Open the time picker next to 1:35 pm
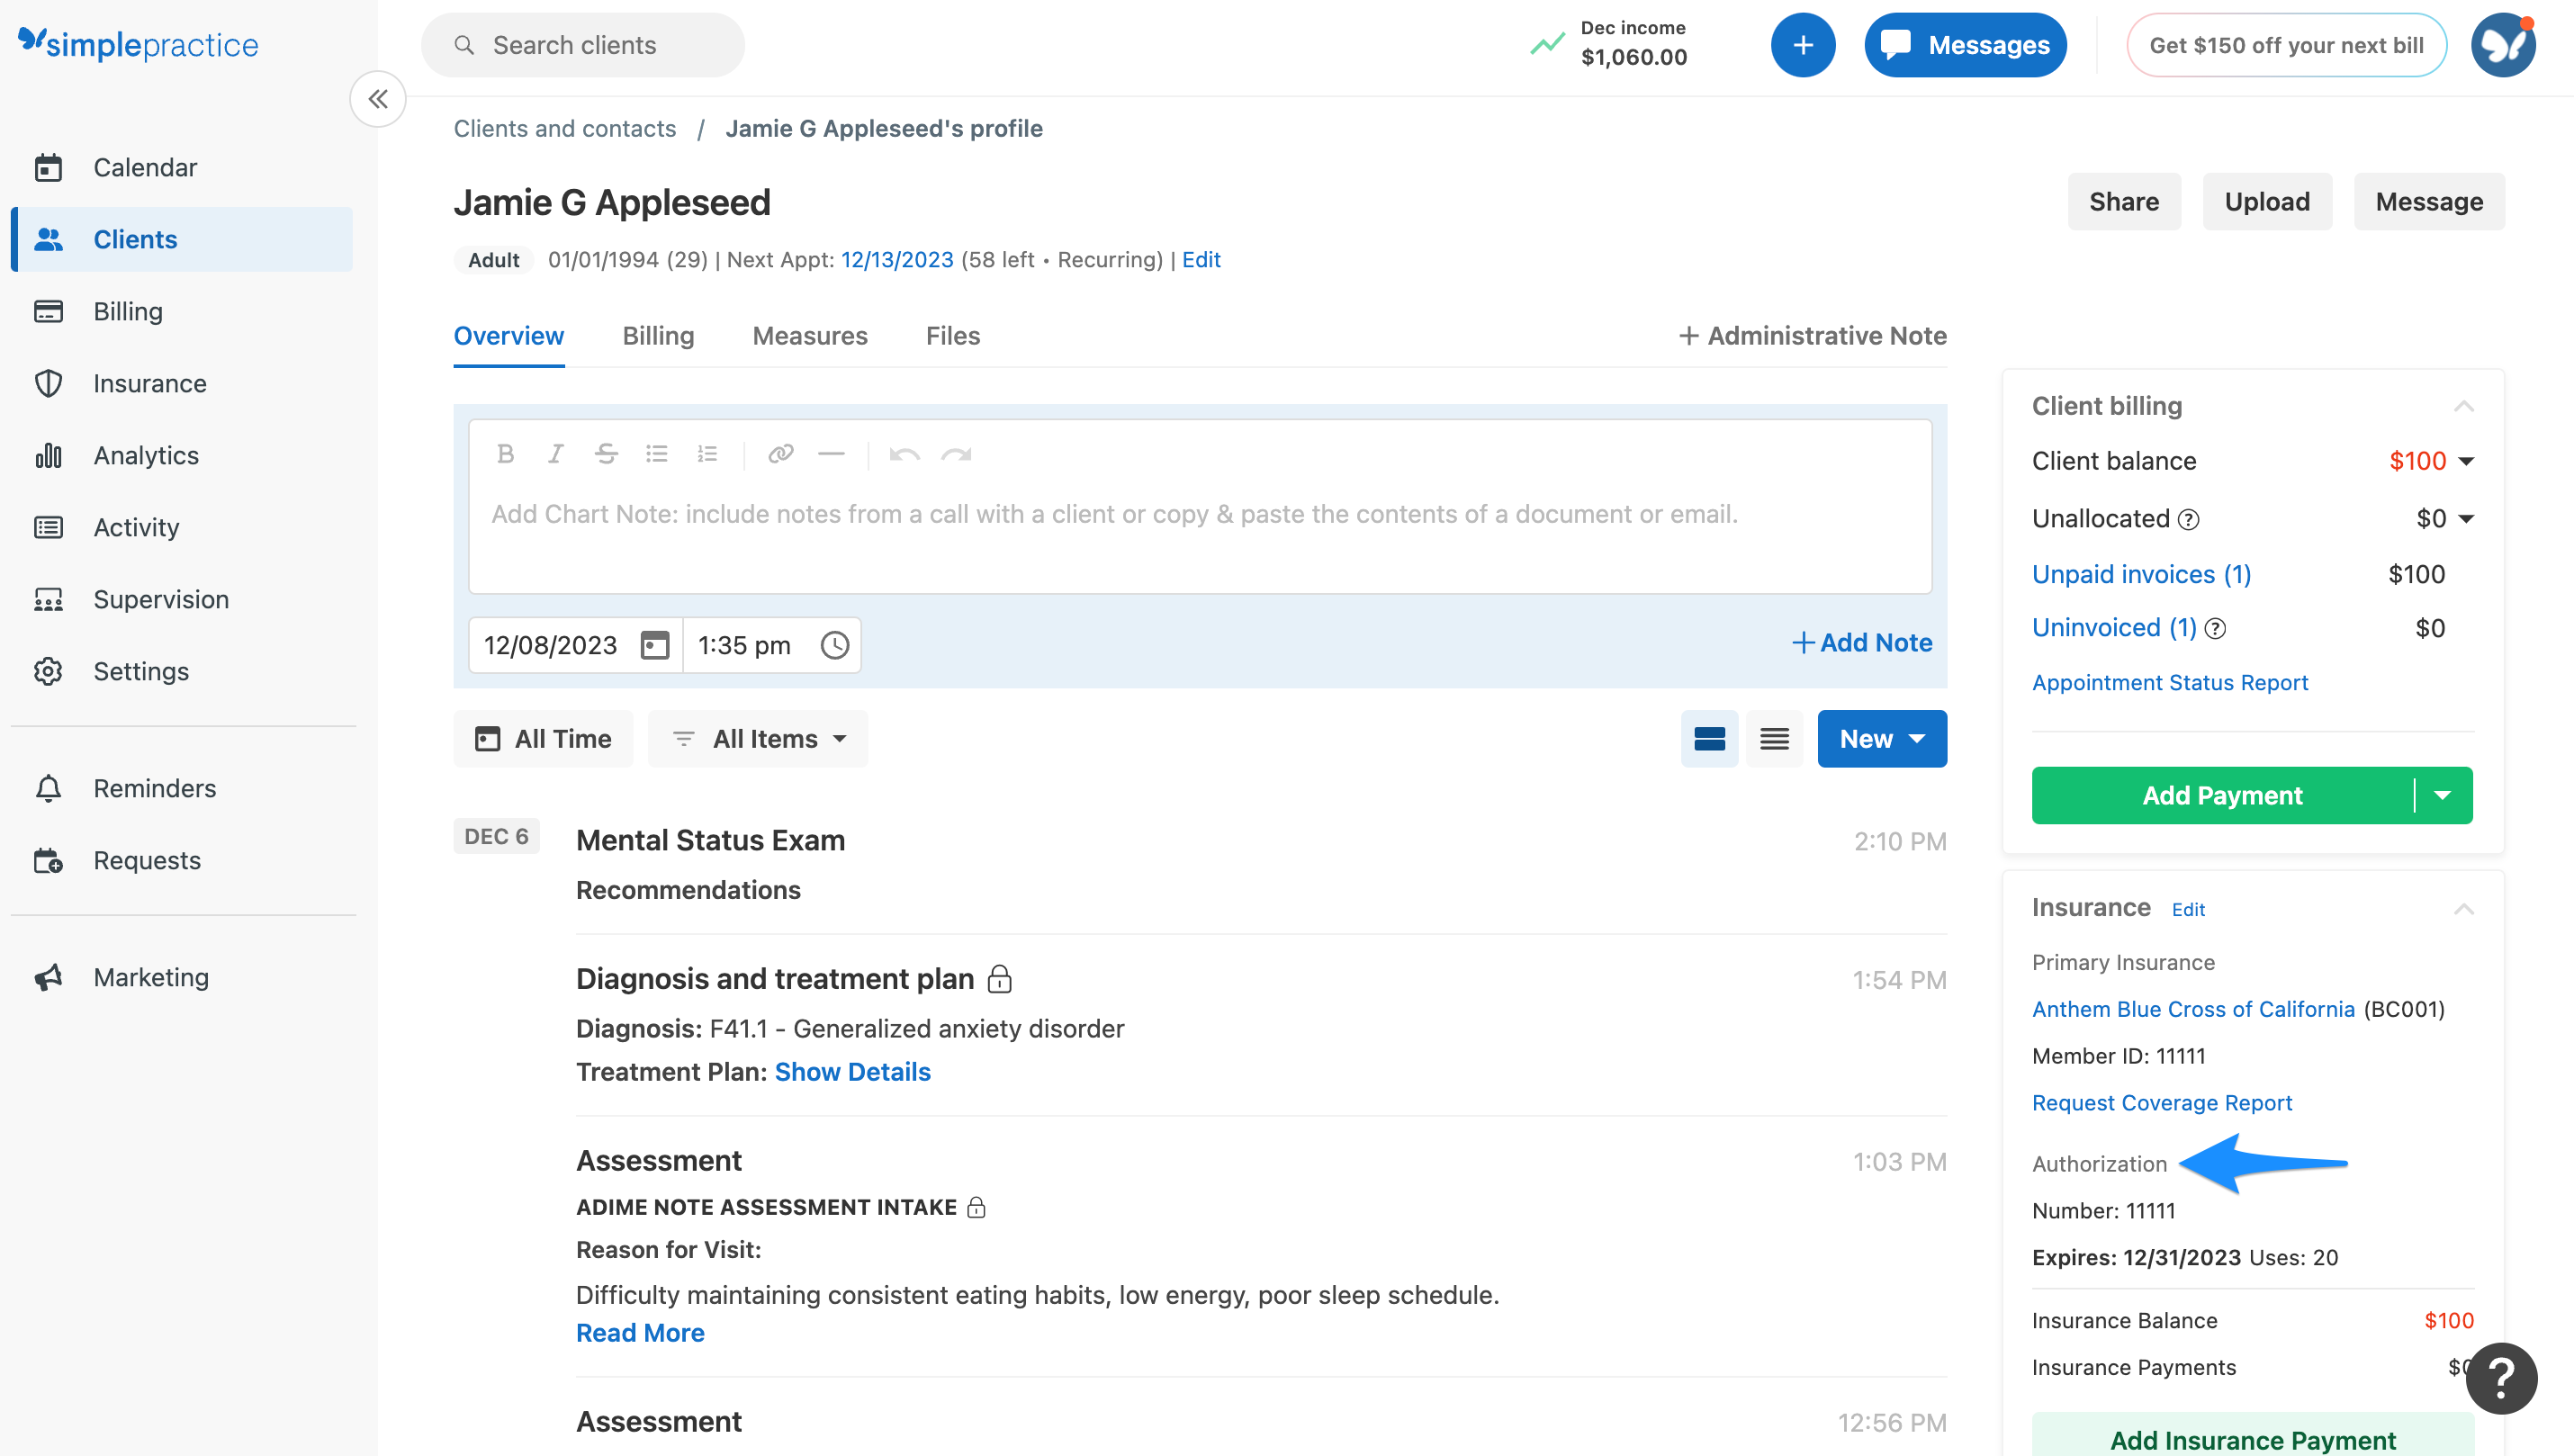The image size is (2574, 1456). pyautogui.click(x=834, y=645)
